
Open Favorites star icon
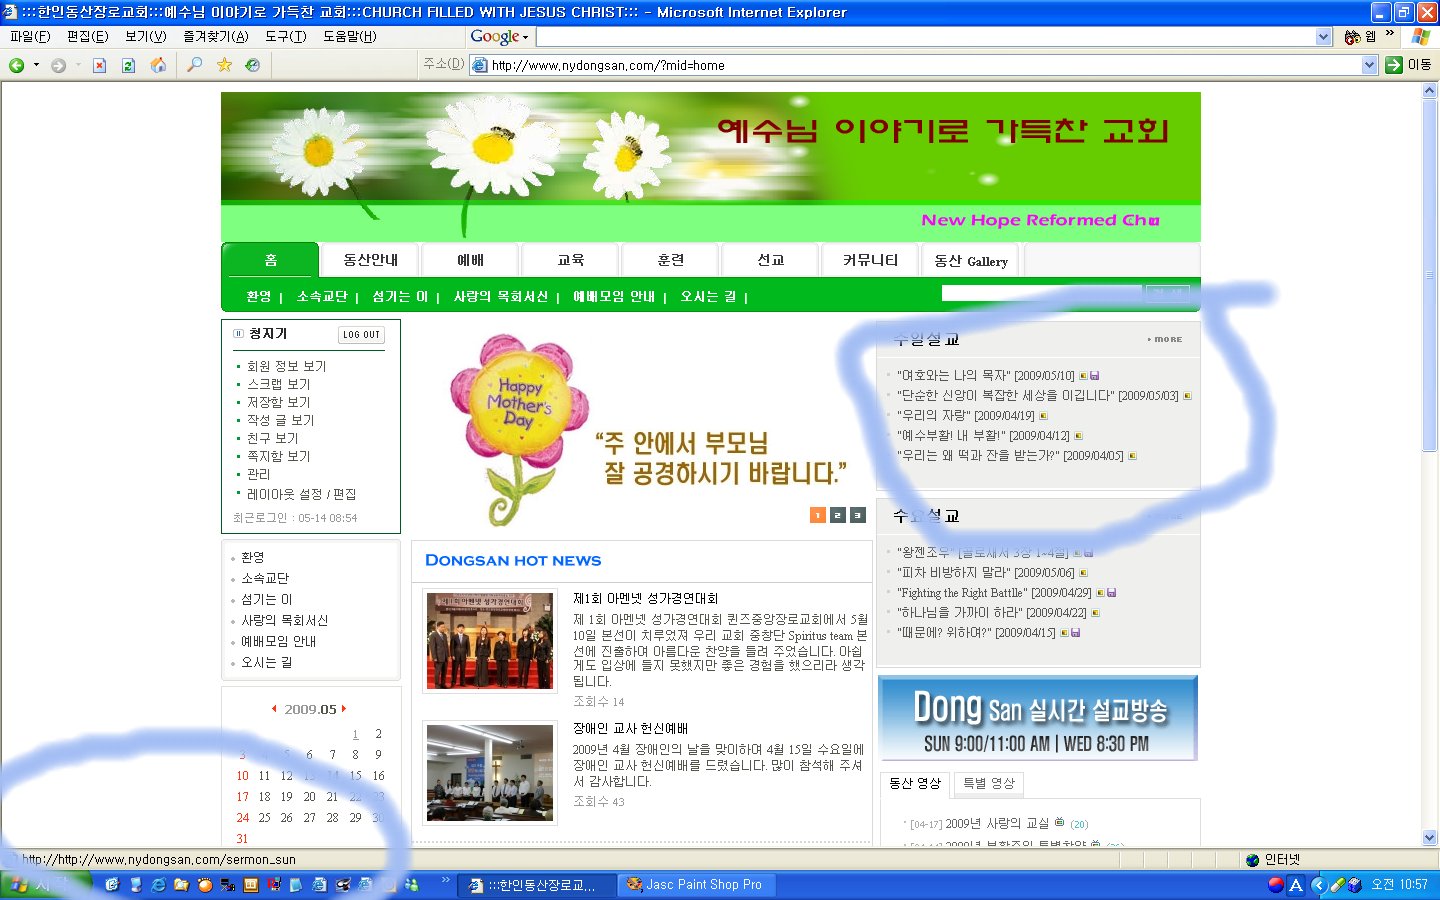click(224, 65)
